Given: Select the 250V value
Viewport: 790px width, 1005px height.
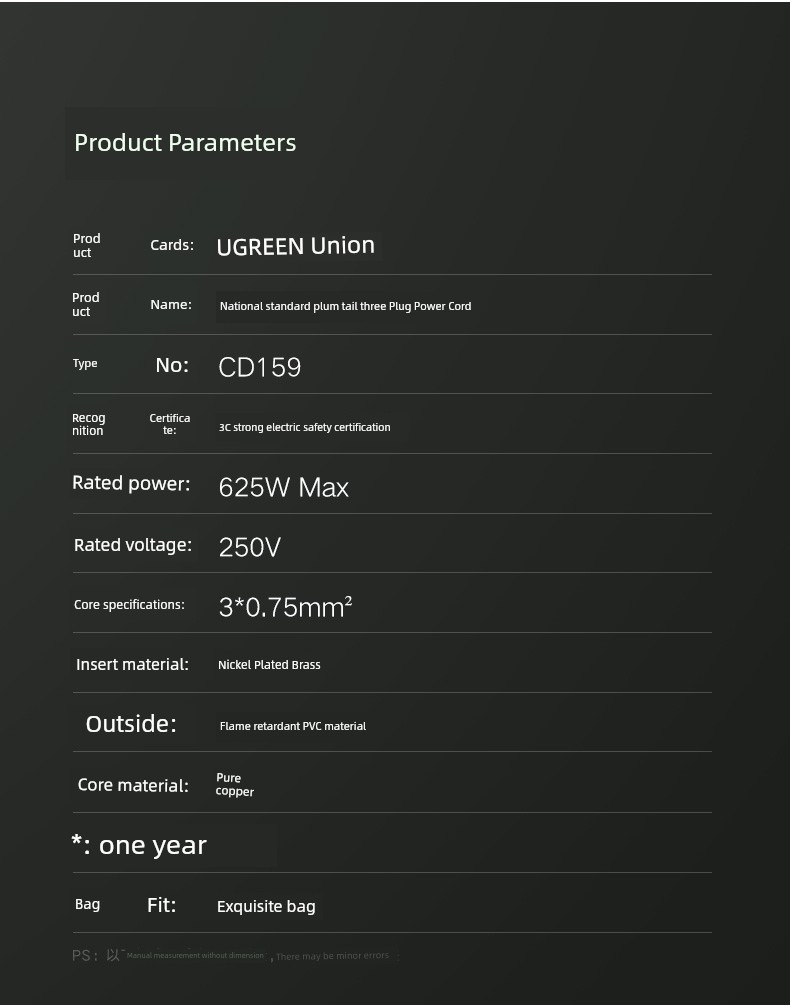Looking at the screenshot, I should pos(250,547).
